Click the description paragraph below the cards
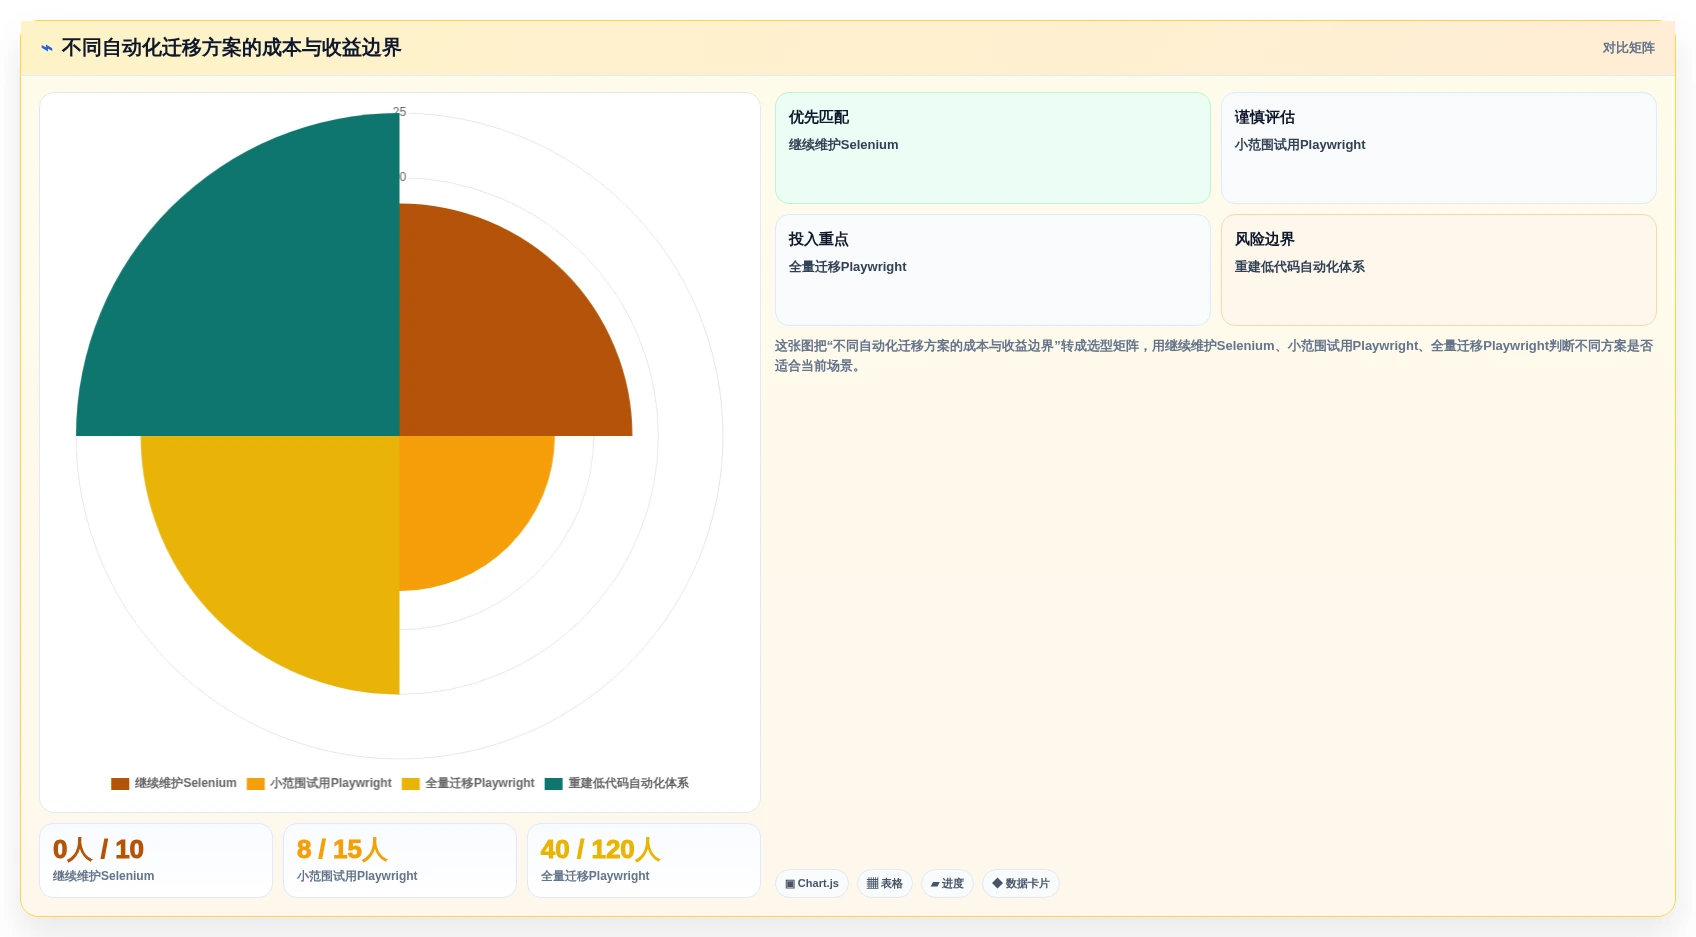The image size is (1696, 937). click(x=1214, y=356)
